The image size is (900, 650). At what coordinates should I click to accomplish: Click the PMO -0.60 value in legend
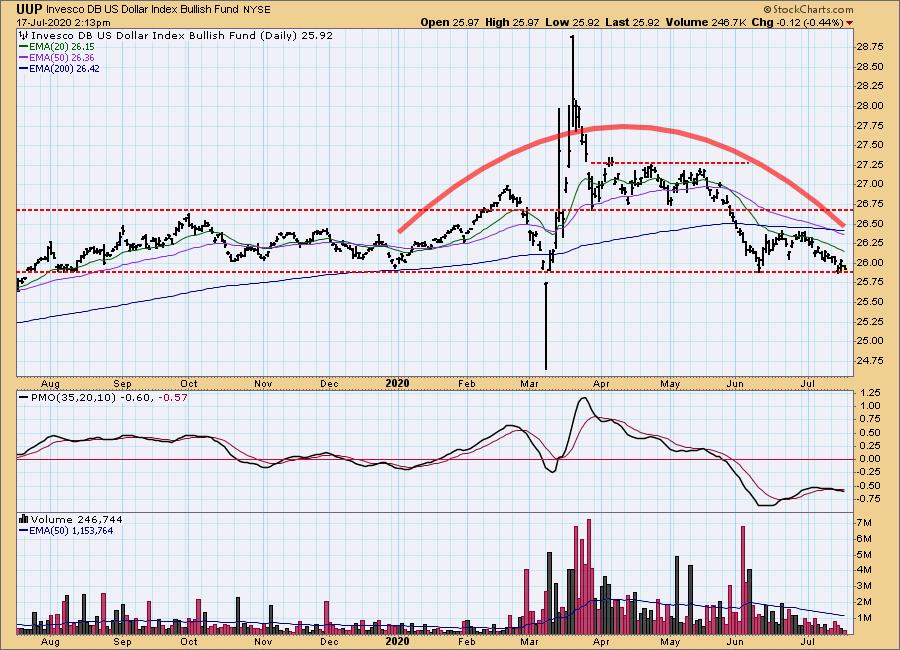click(137, 397)
